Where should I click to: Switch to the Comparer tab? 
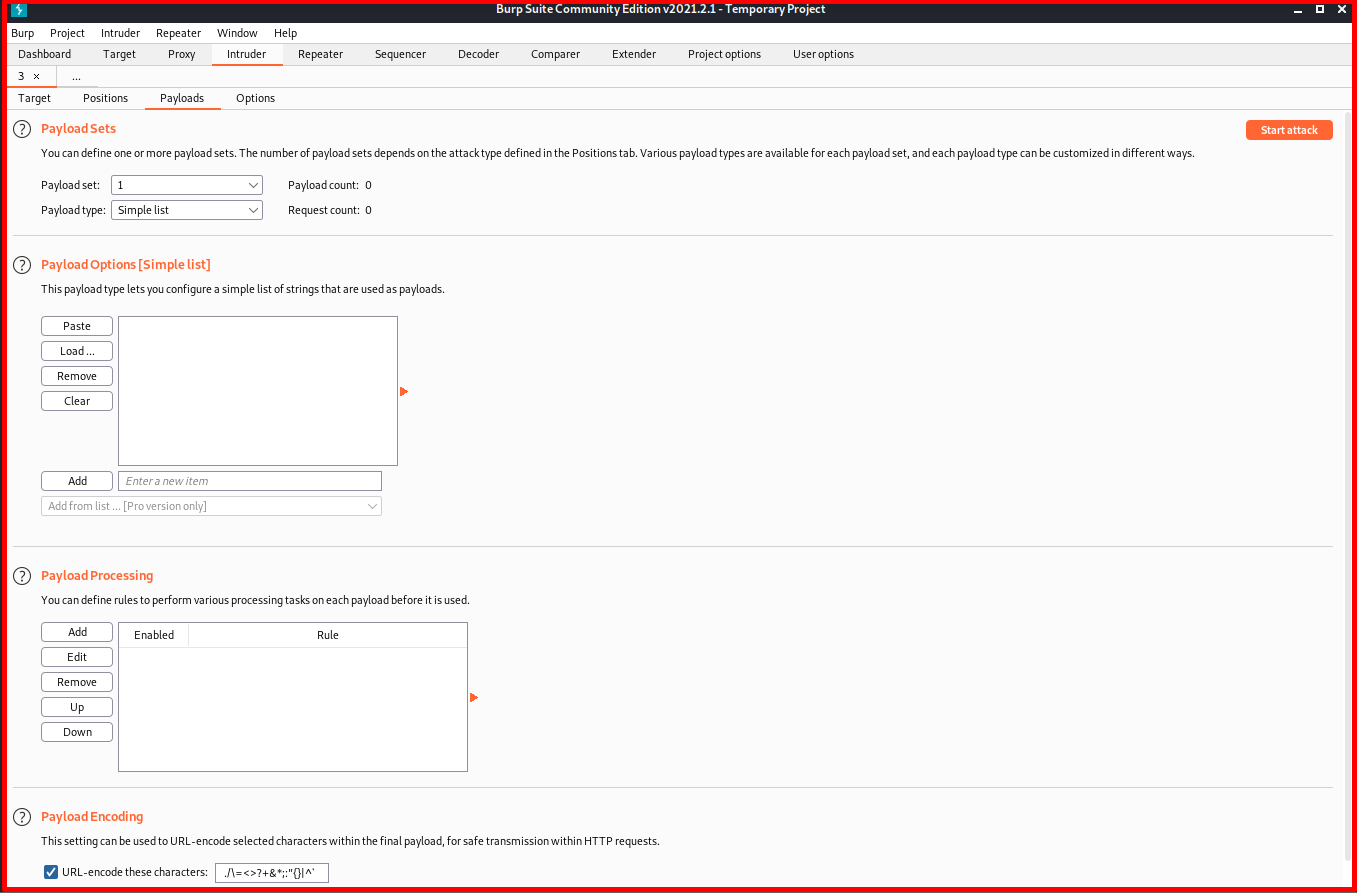pyautogui.click(x=555, y=54)
